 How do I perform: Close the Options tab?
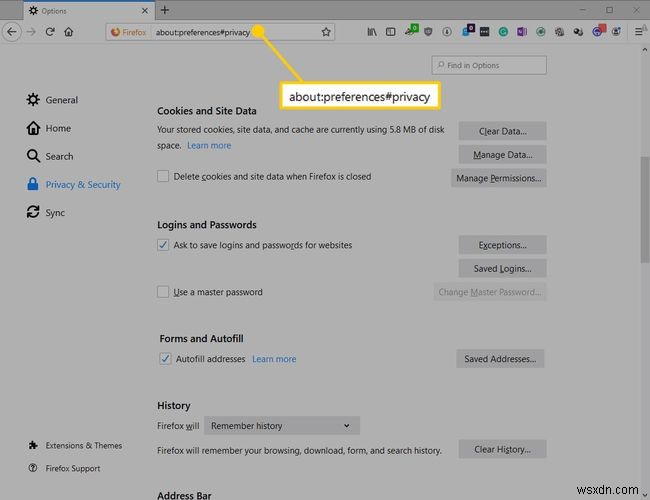(145, 11)
